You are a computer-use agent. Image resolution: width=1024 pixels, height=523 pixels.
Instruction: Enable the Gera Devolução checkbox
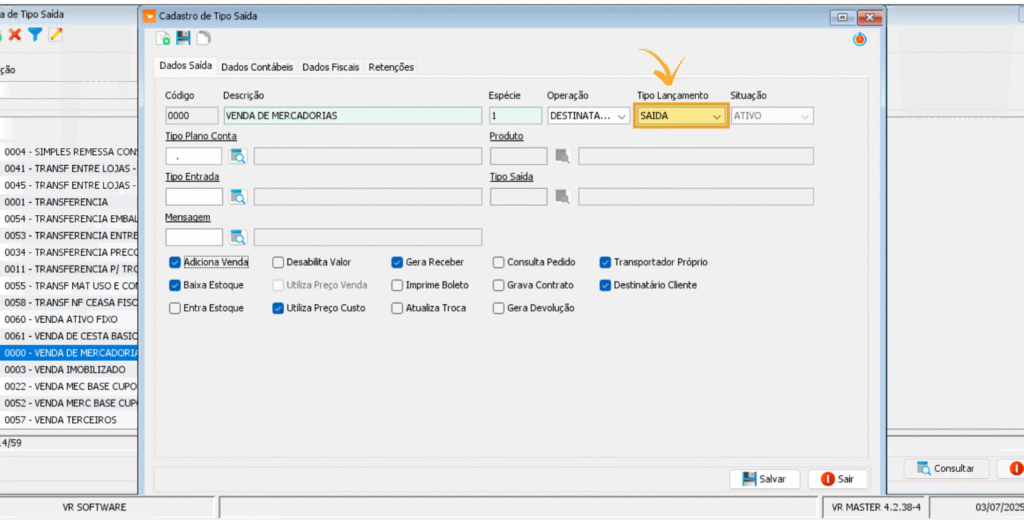[498, 308]
